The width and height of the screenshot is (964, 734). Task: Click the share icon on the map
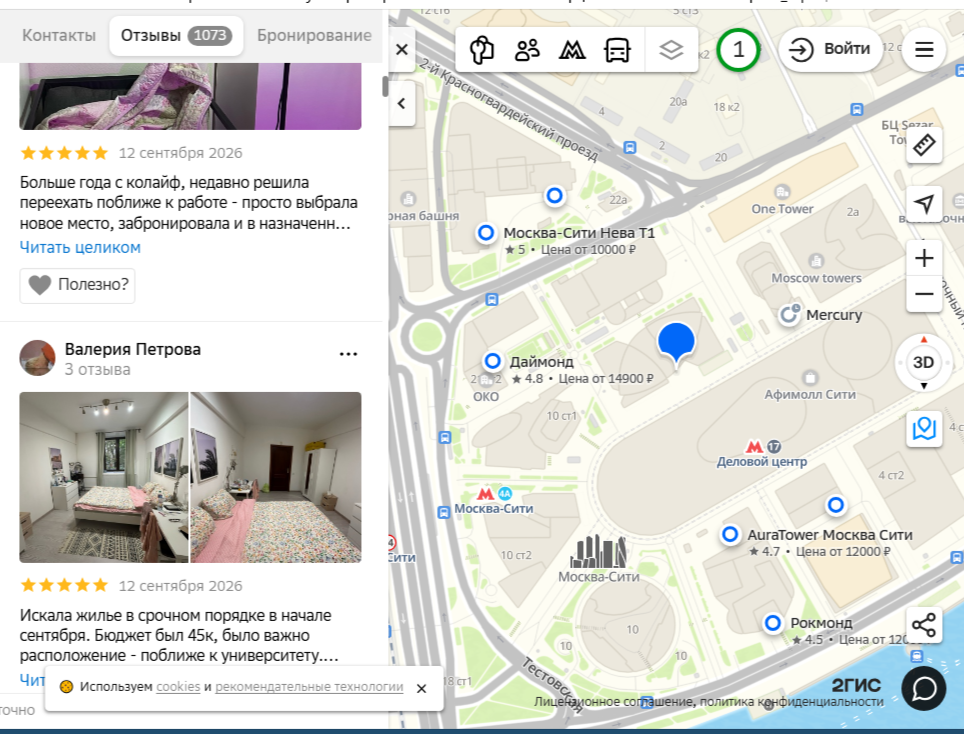click(x=924, y=625)
